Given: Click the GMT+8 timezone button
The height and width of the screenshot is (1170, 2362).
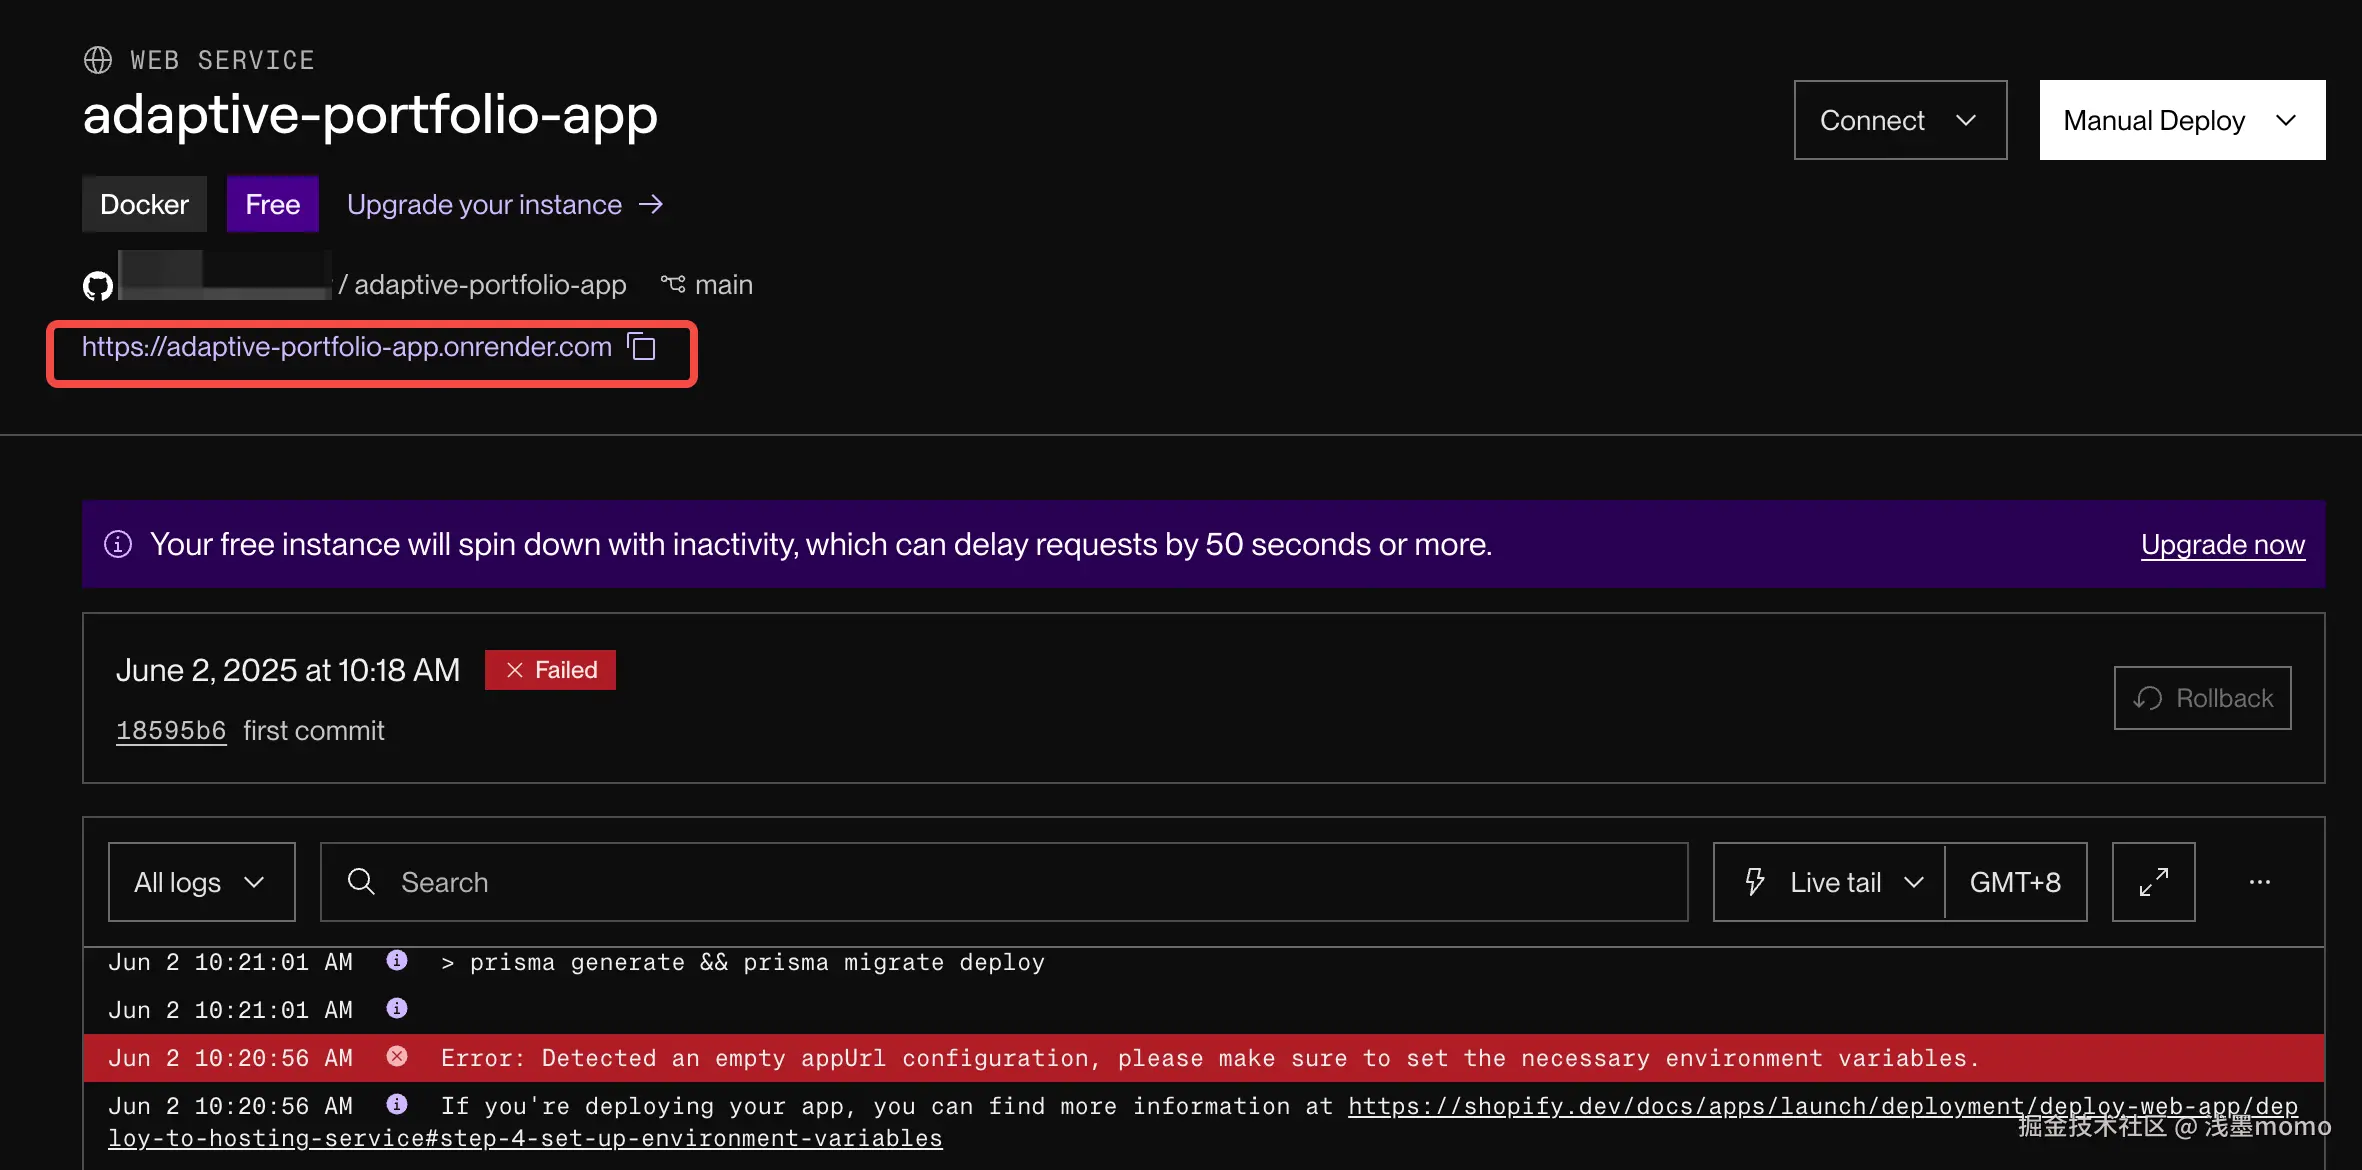Looking at the screenshot, I should pyautogui.click(x=2015, y=882).
